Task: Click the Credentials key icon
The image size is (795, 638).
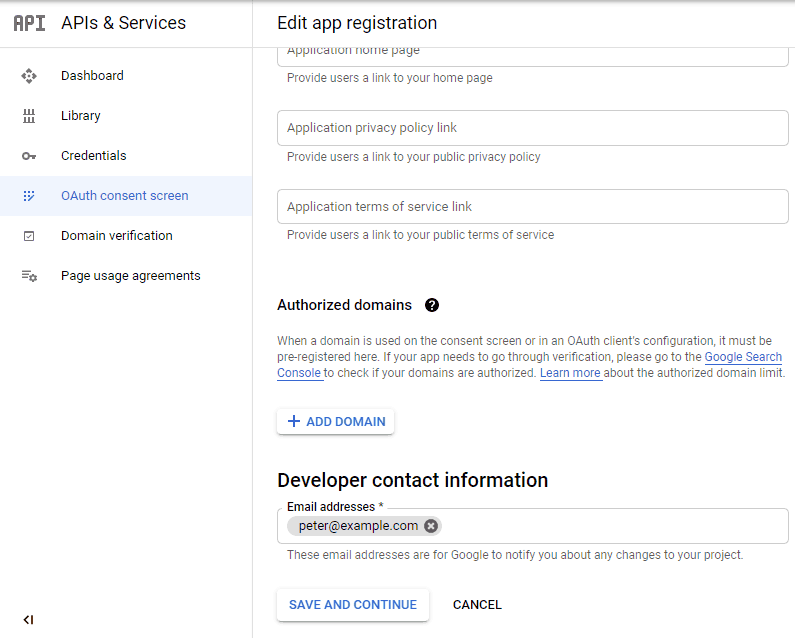Action: [29, 156]
